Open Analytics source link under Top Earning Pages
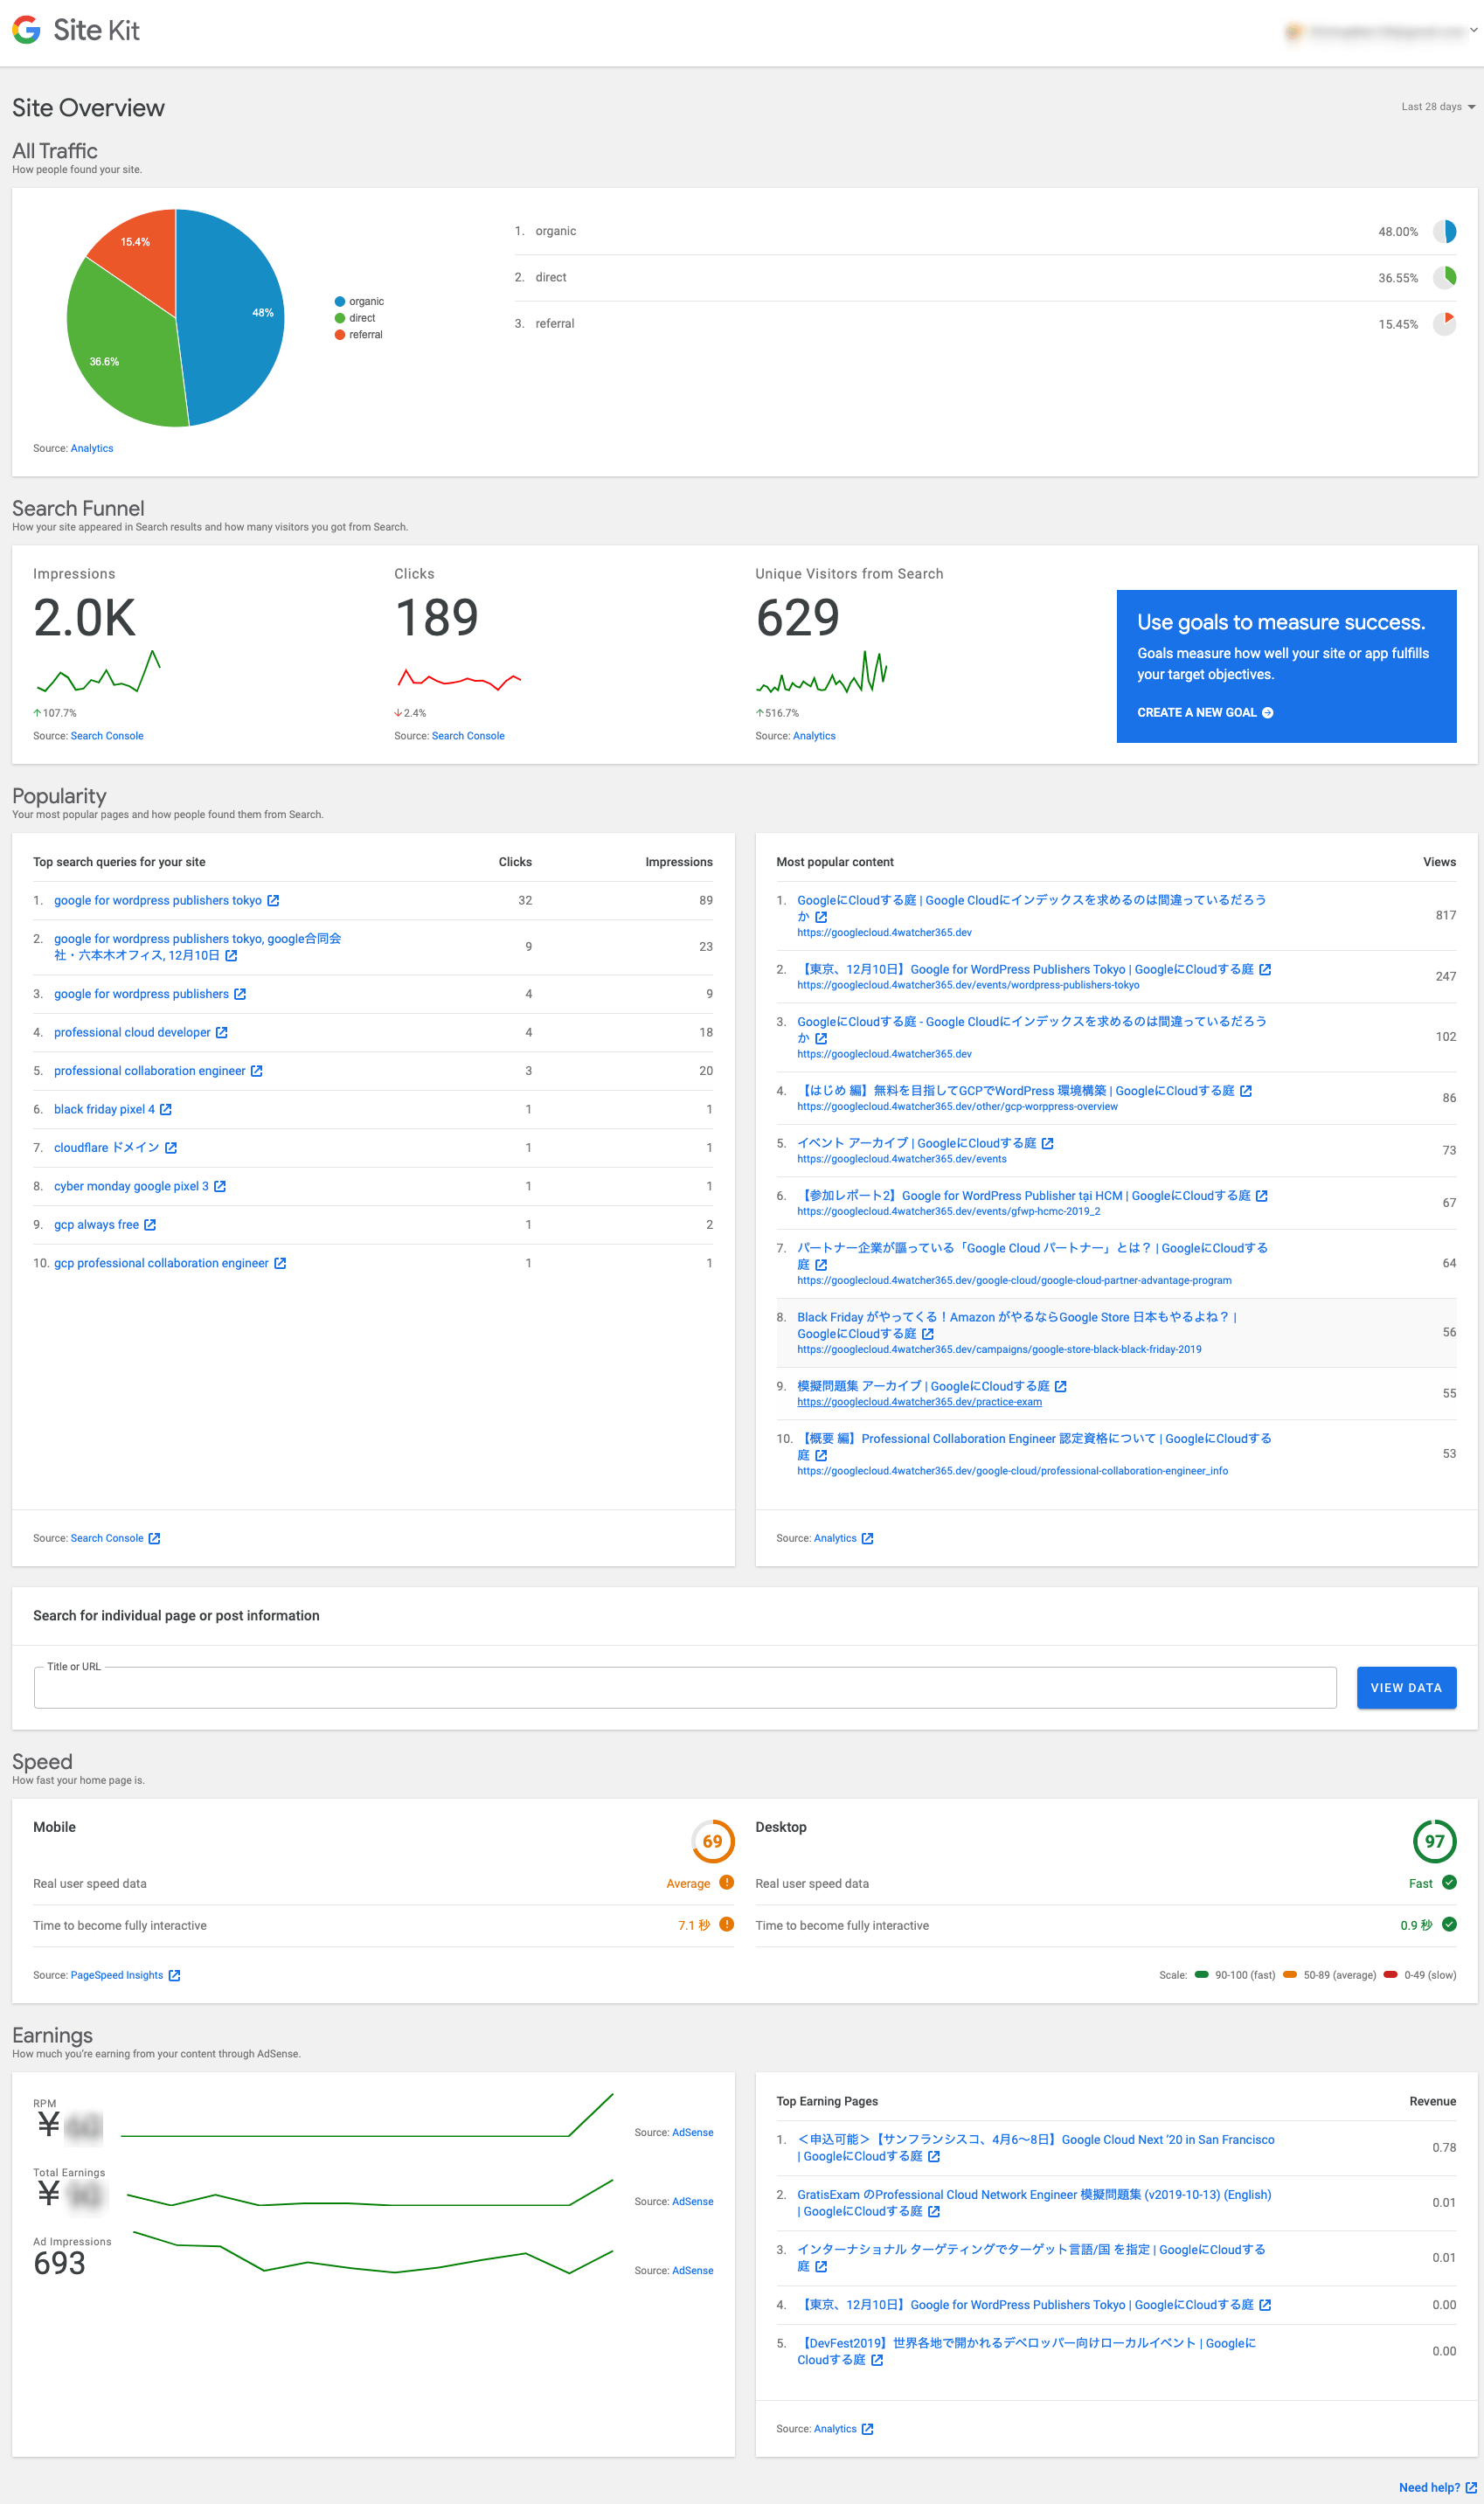Screen dimensions: 1484x2504 coord(835,2429)
